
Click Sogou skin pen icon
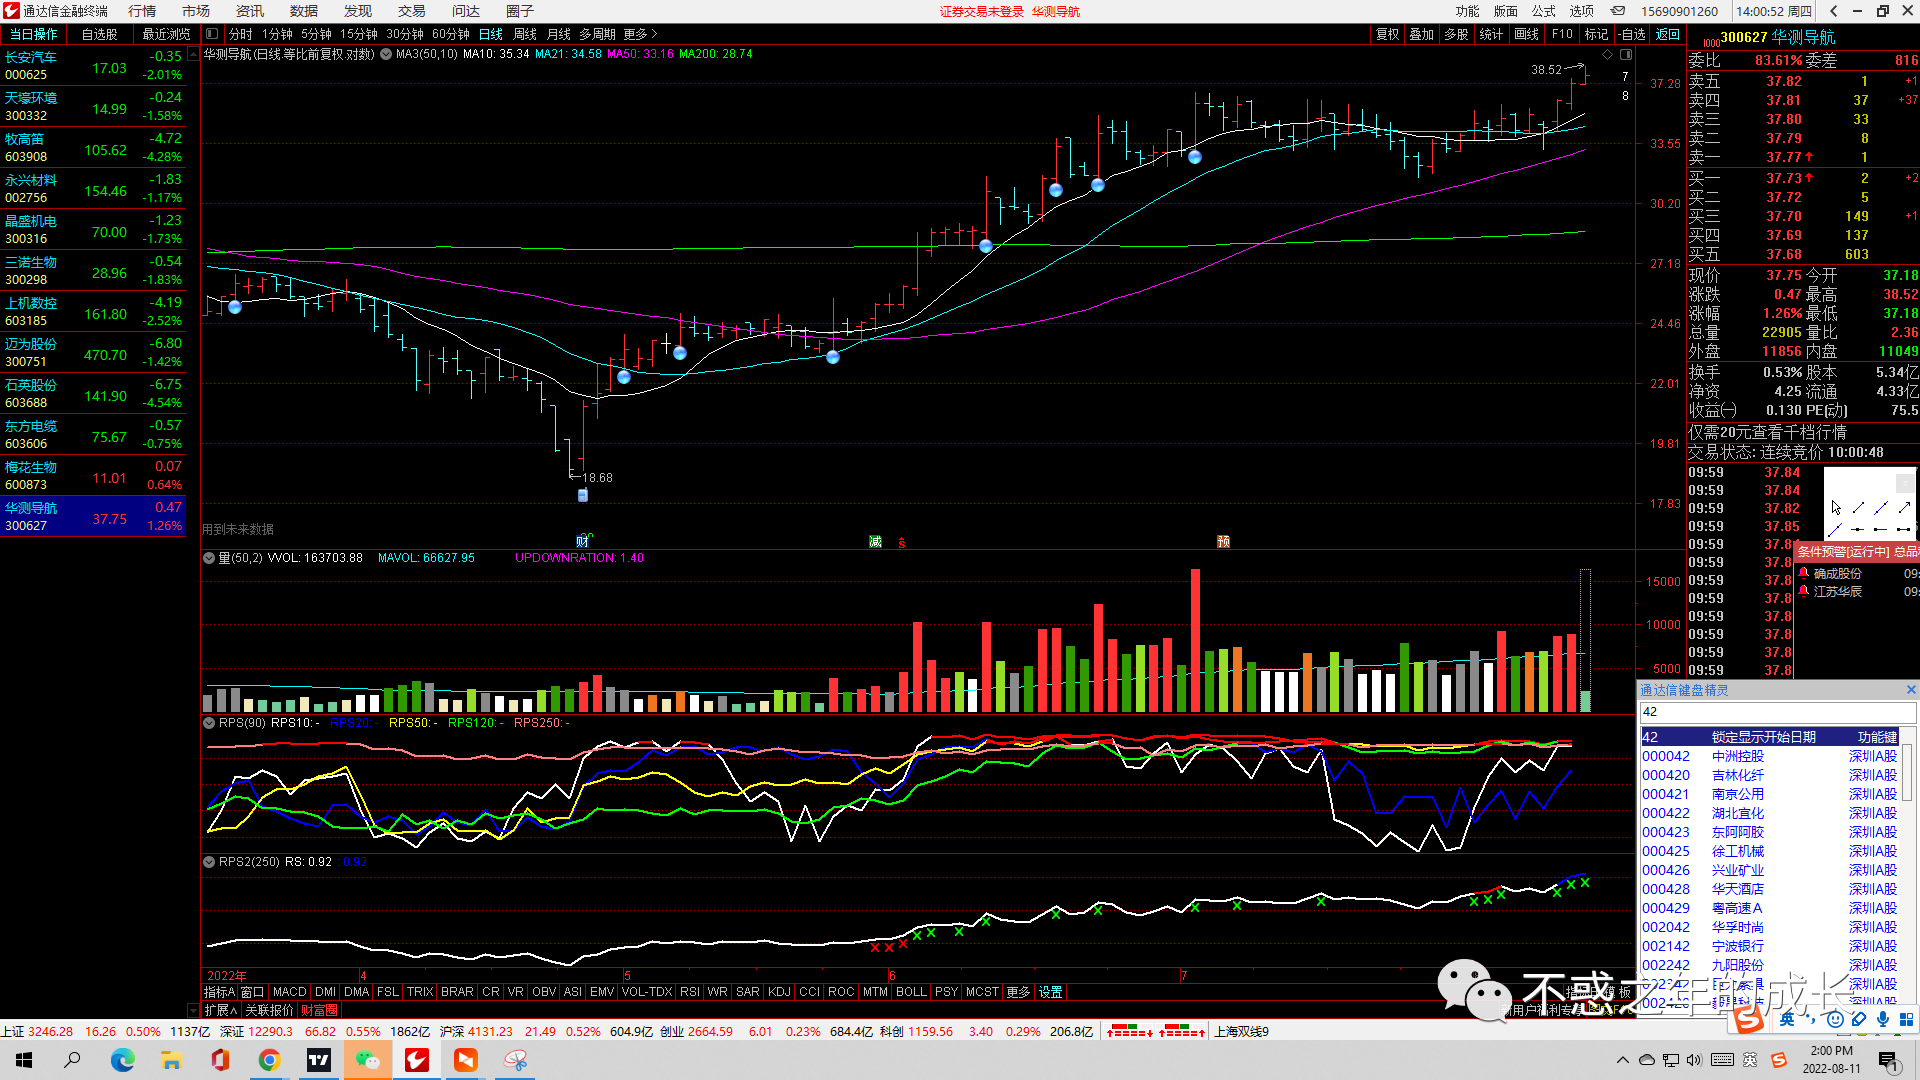click(x=1859, y=1019)
